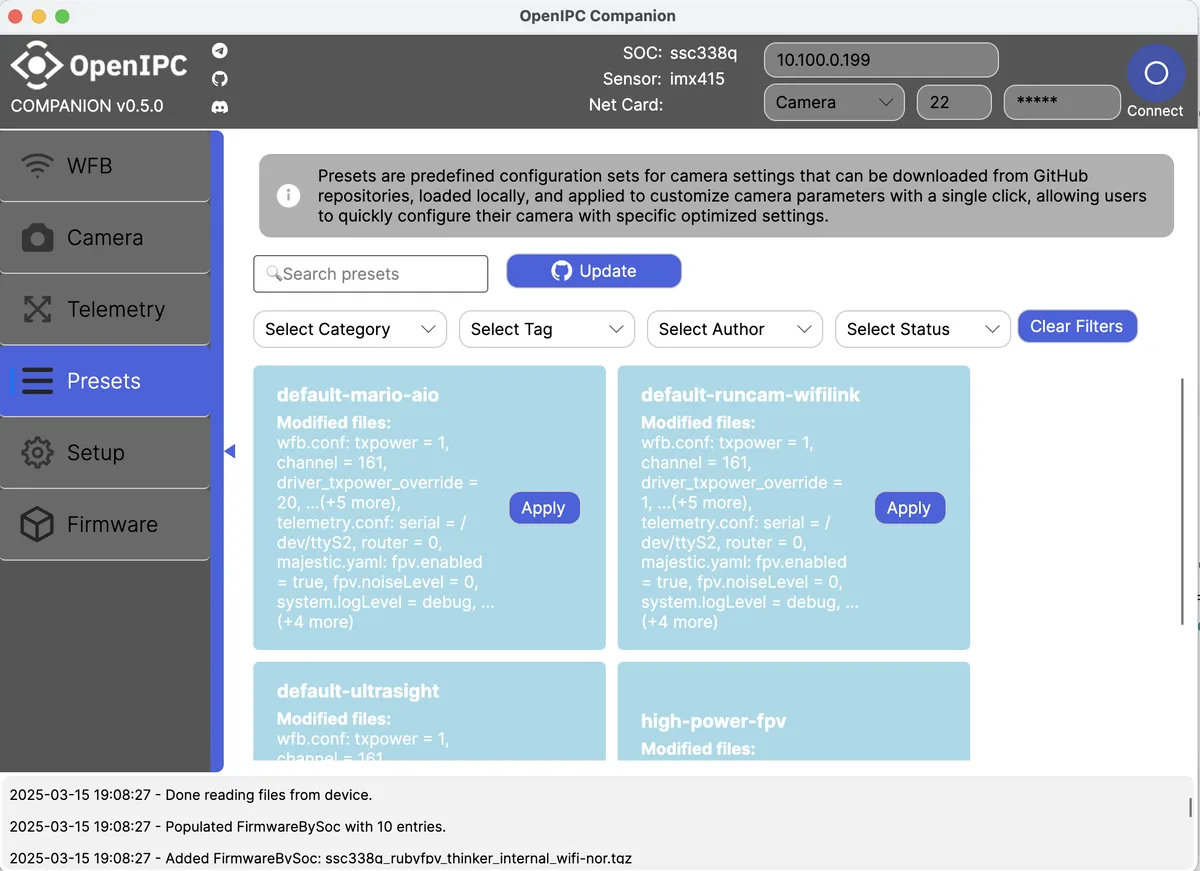This screenshot has width=1200, height=871.
Task: Click the info icon in presets description
Action: (288, 196)
